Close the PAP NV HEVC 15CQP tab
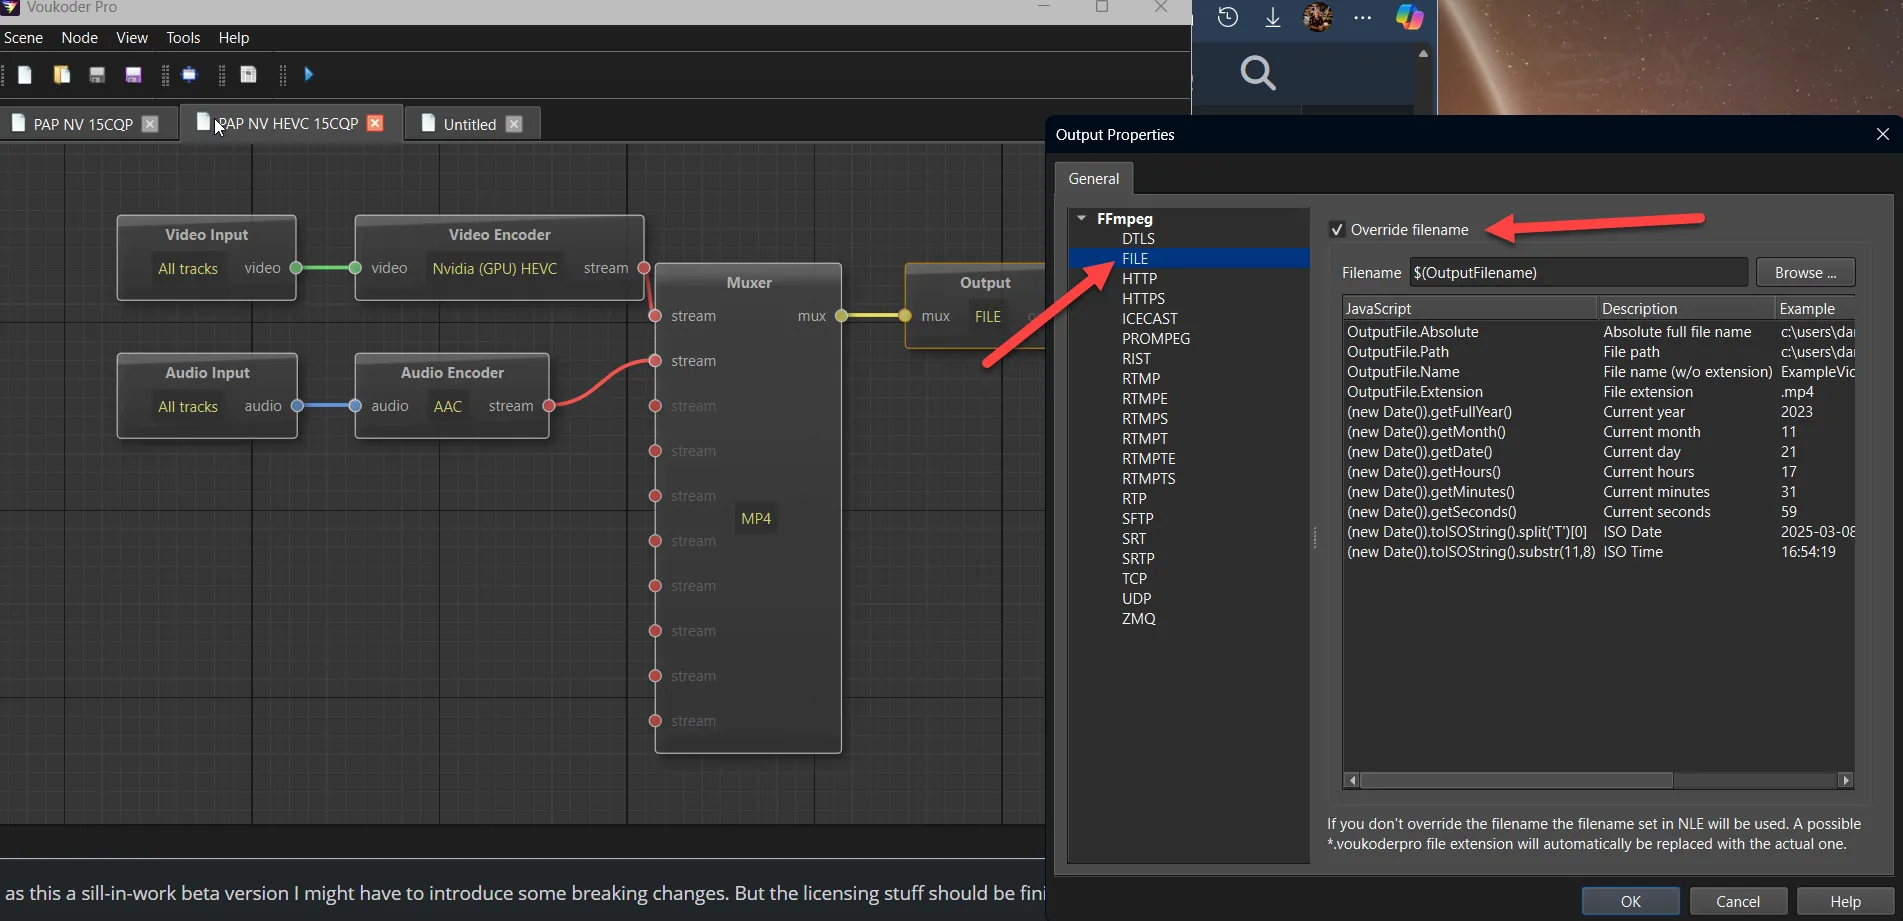1903x921 pixels. coord(375,123)
